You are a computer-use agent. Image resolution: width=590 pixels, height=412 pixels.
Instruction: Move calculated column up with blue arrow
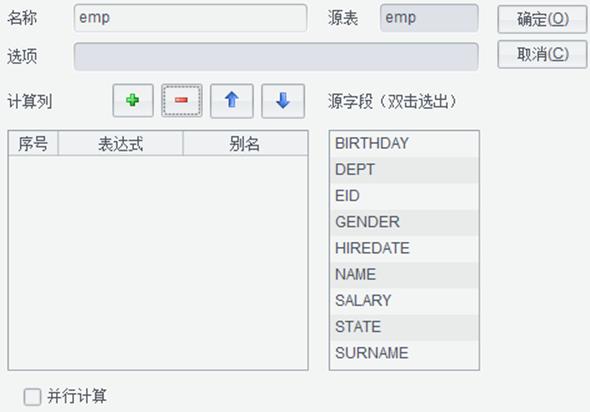232,101
